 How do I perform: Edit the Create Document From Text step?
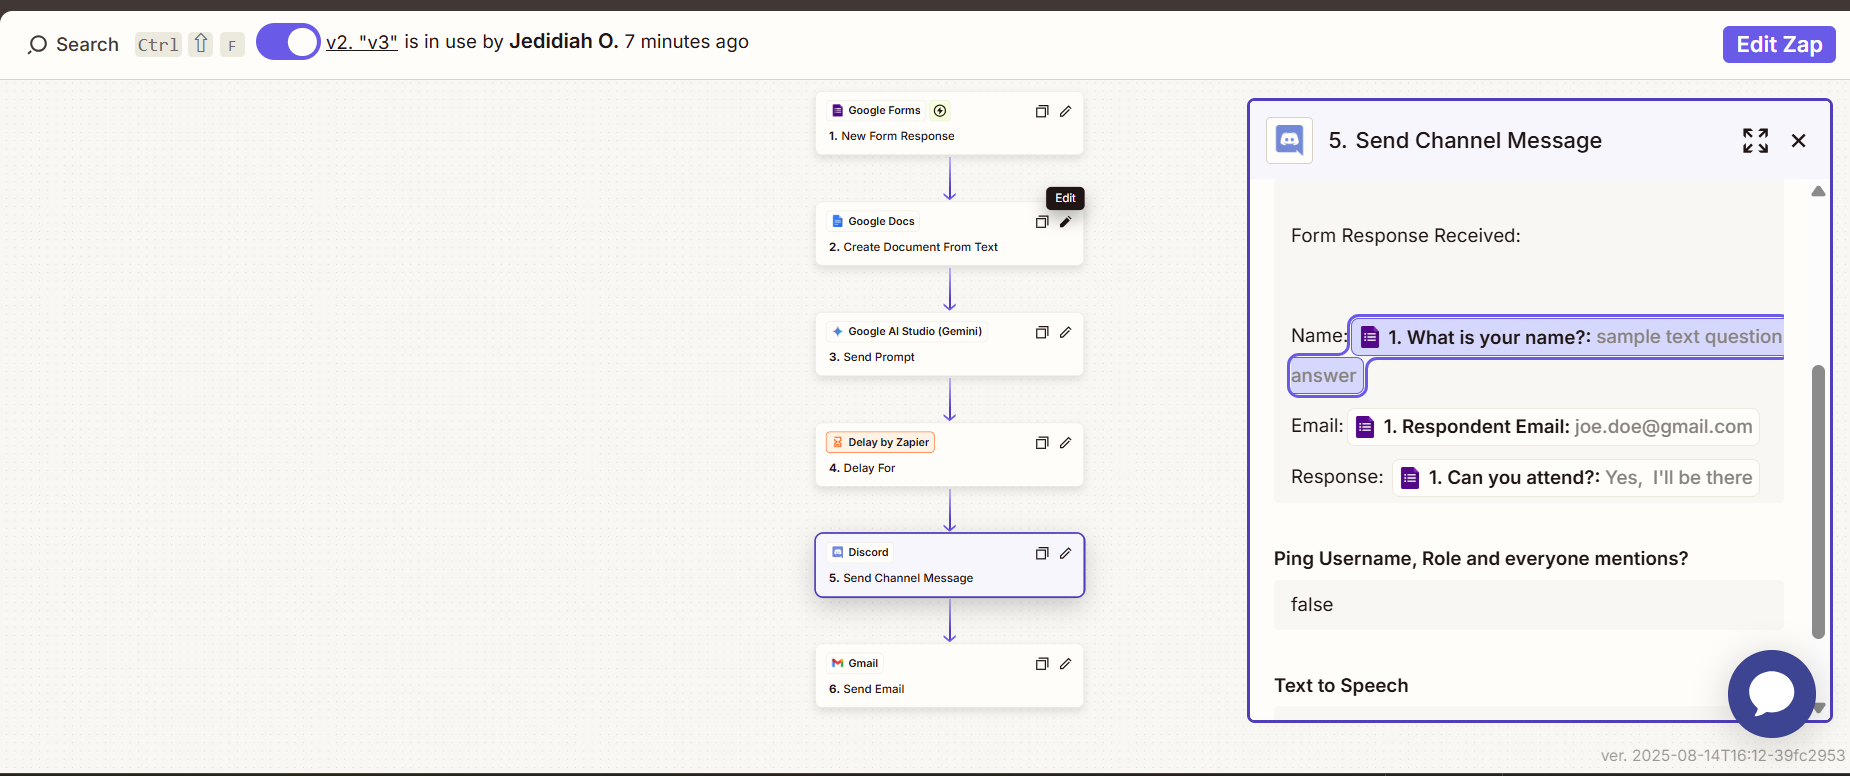tap(1066, 222)
